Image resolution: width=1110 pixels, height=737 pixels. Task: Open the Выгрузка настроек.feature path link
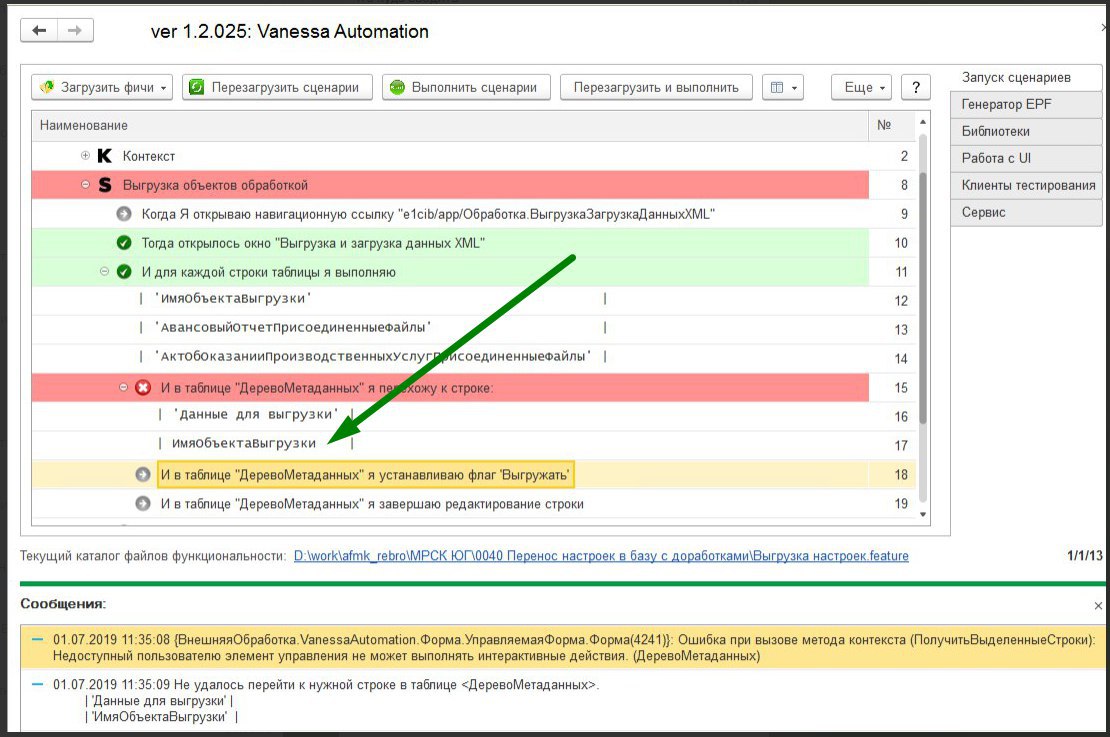(601, 556)
